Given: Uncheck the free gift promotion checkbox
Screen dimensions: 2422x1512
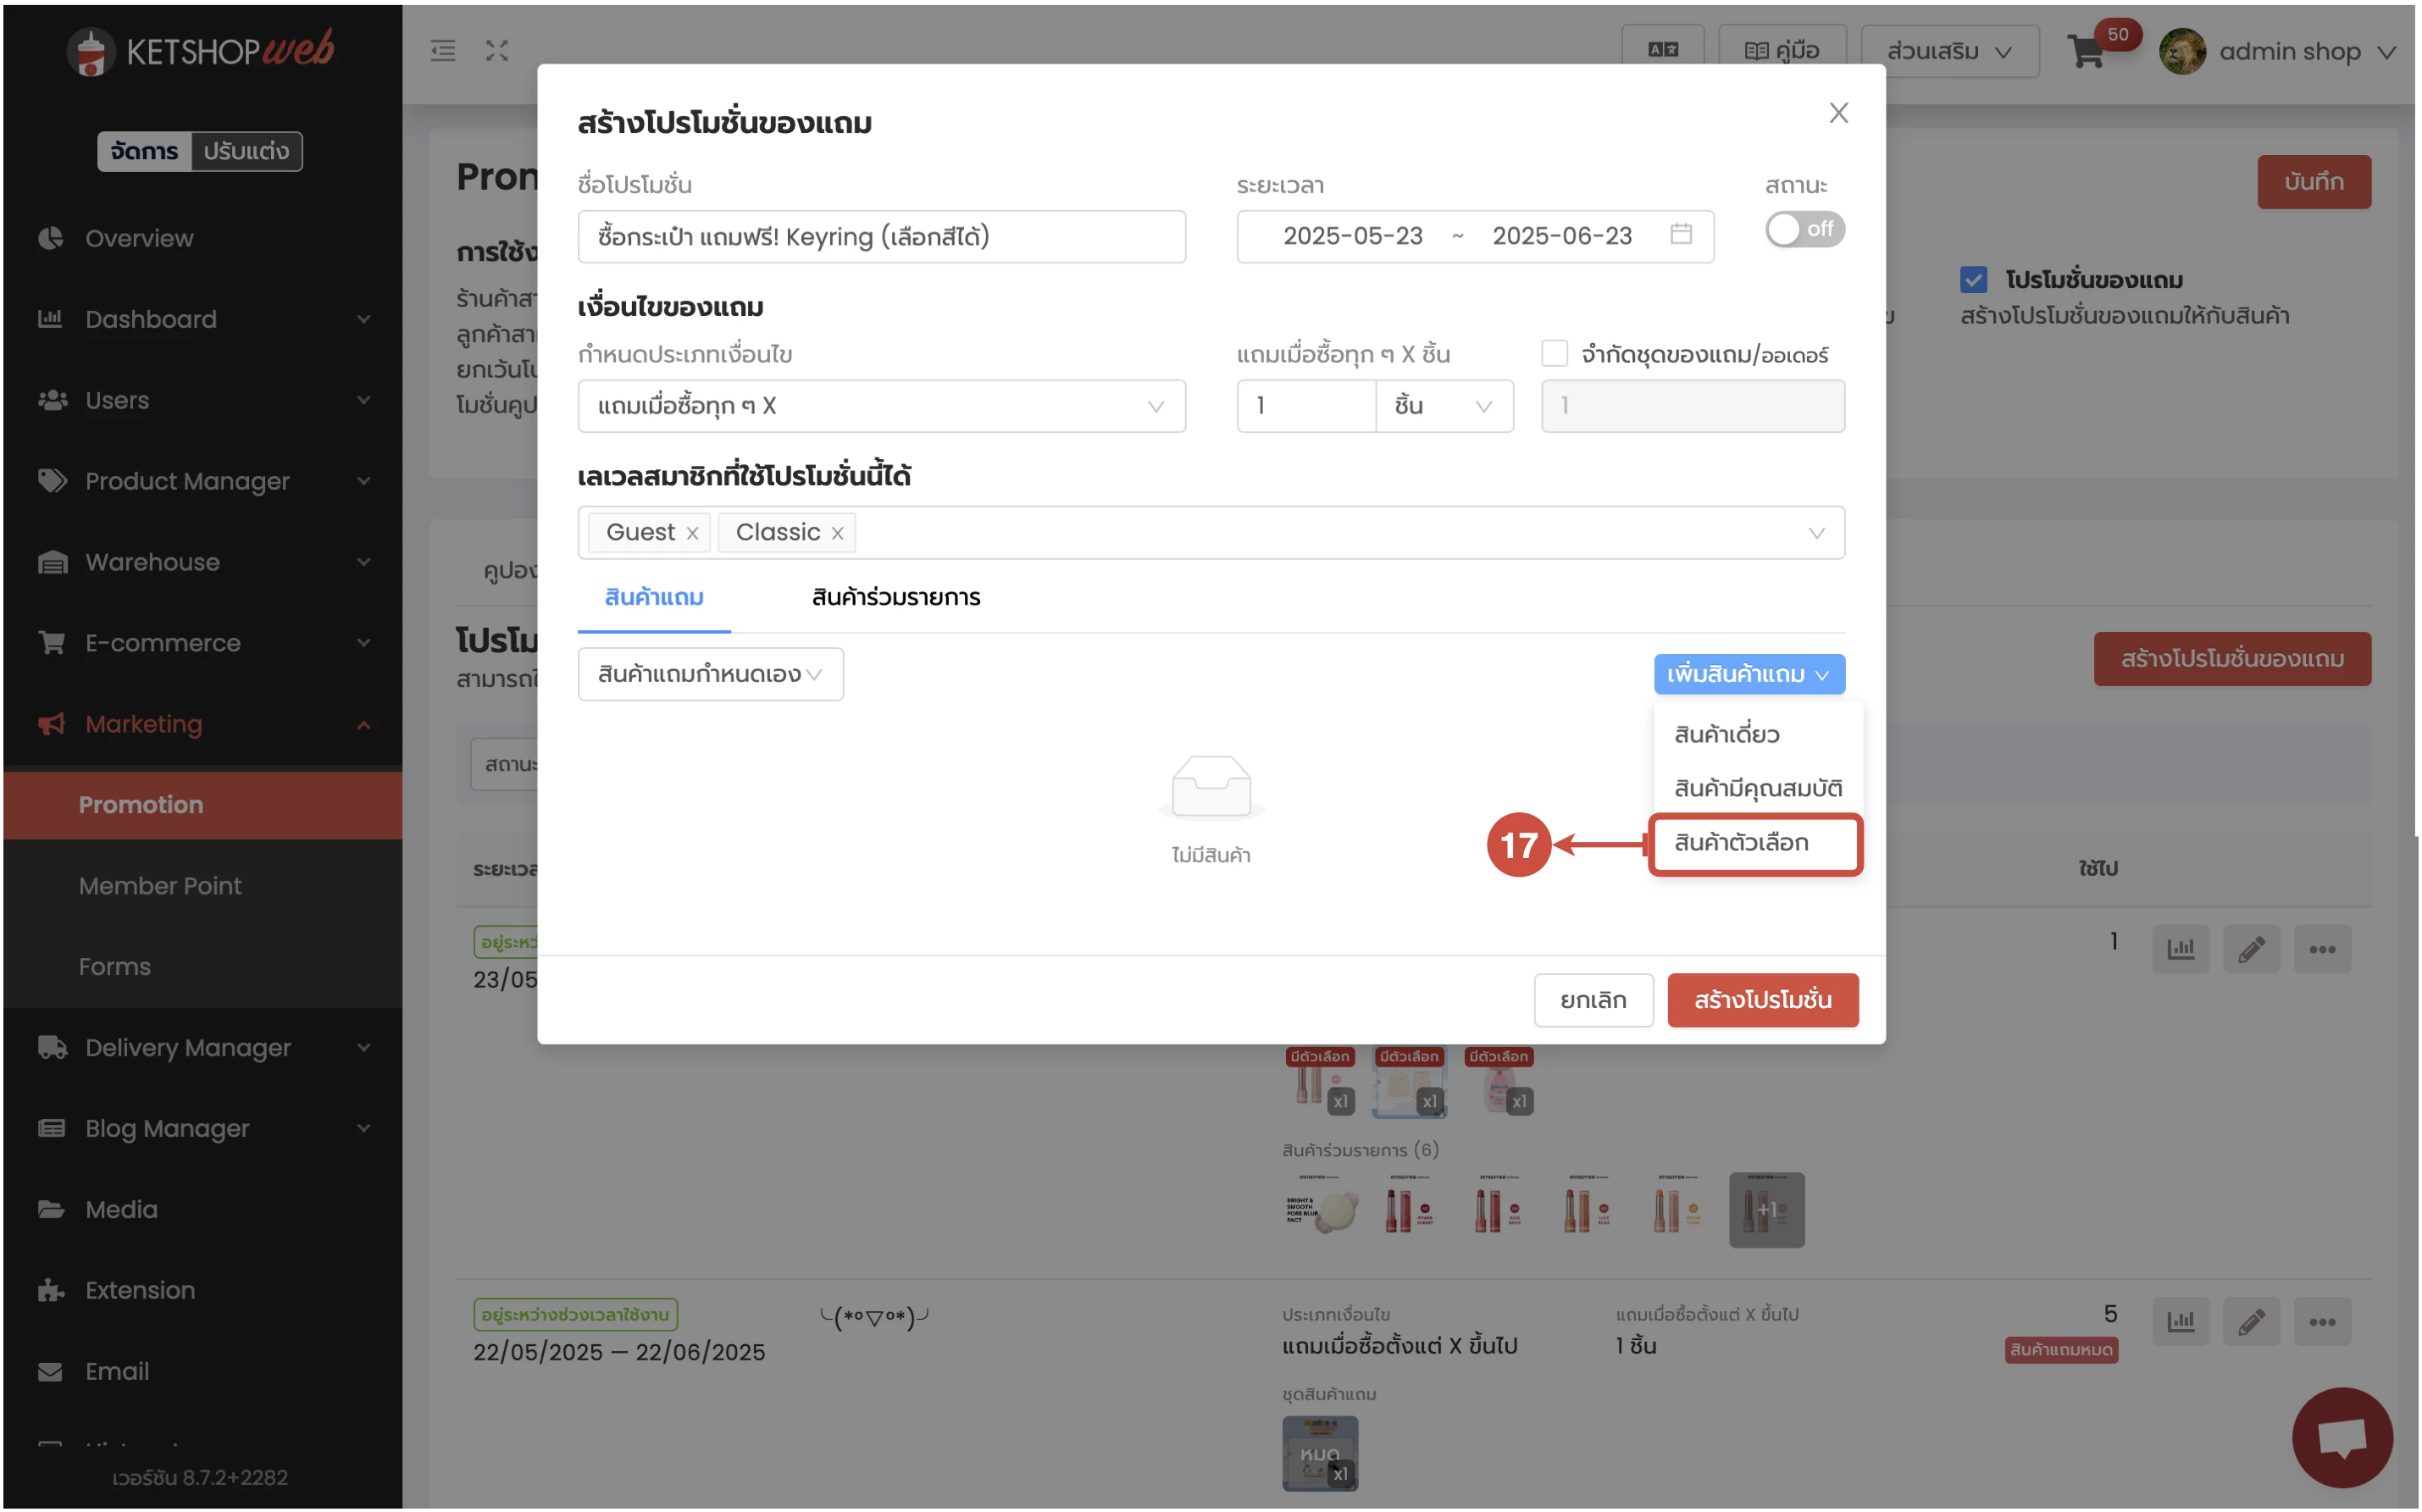Looking at the screenshot, I should coord(1973,280).
